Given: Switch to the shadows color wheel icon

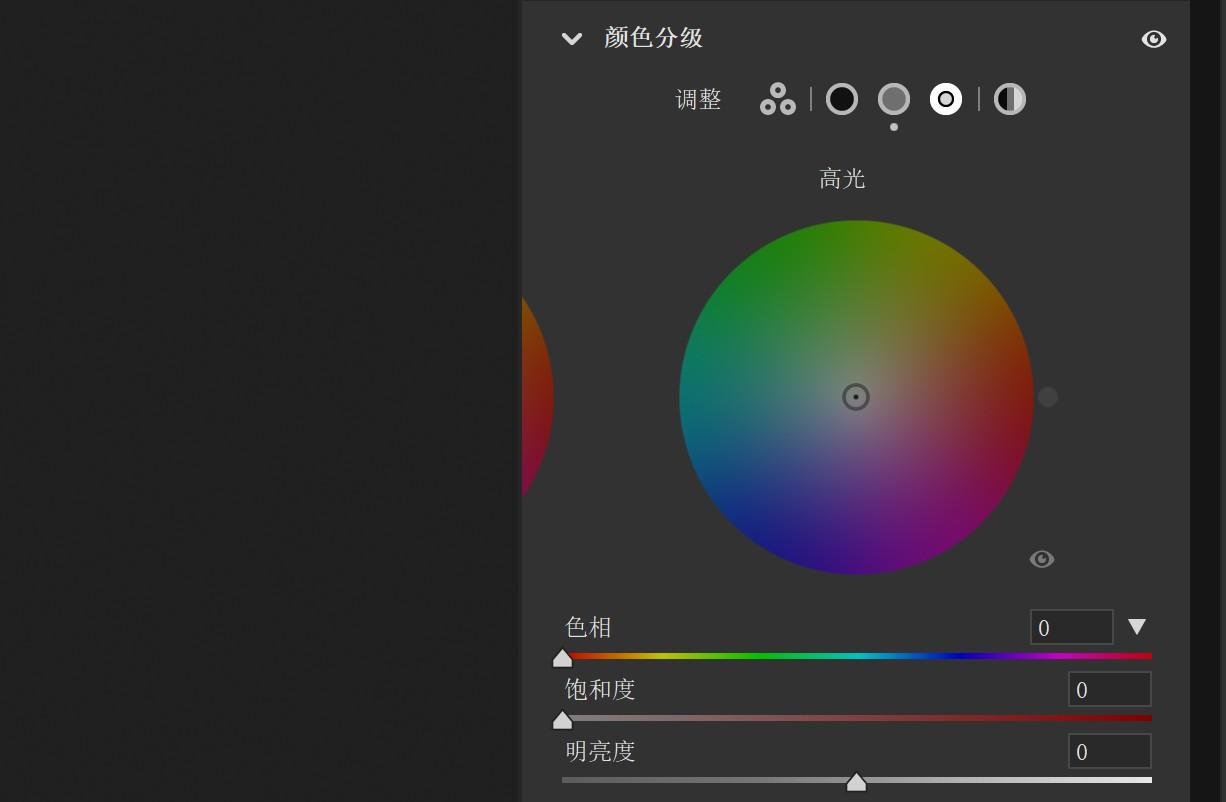Looking at the screenshot, I should coord(842,99).
